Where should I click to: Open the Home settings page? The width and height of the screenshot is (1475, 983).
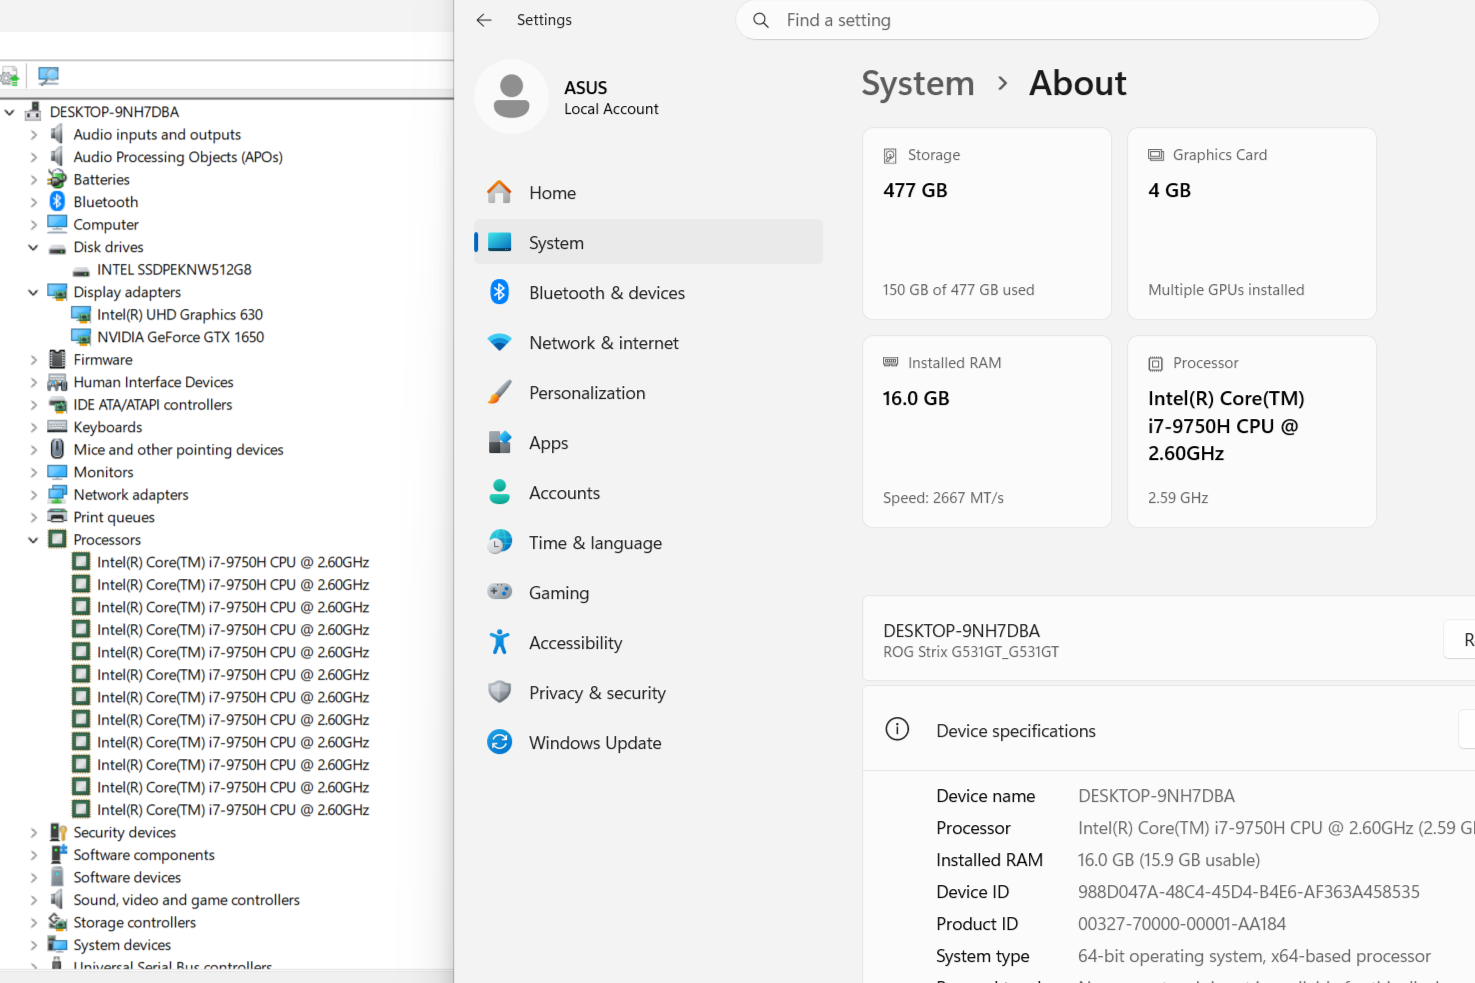point(648,192)
